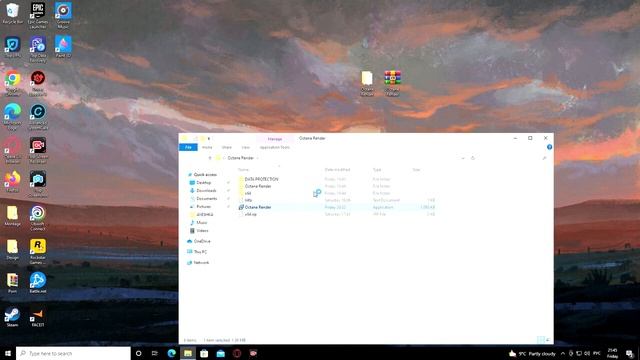Click the taskbar search box
This screenshot has width=640, height=360.
click(x=73, y=353)
